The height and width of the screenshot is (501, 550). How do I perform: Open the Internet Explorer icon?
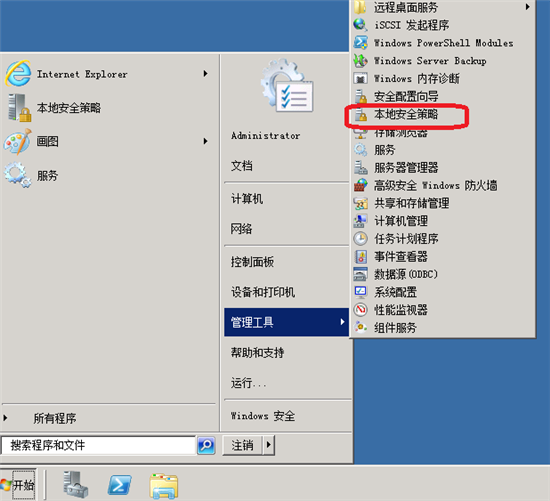point(18,74)
